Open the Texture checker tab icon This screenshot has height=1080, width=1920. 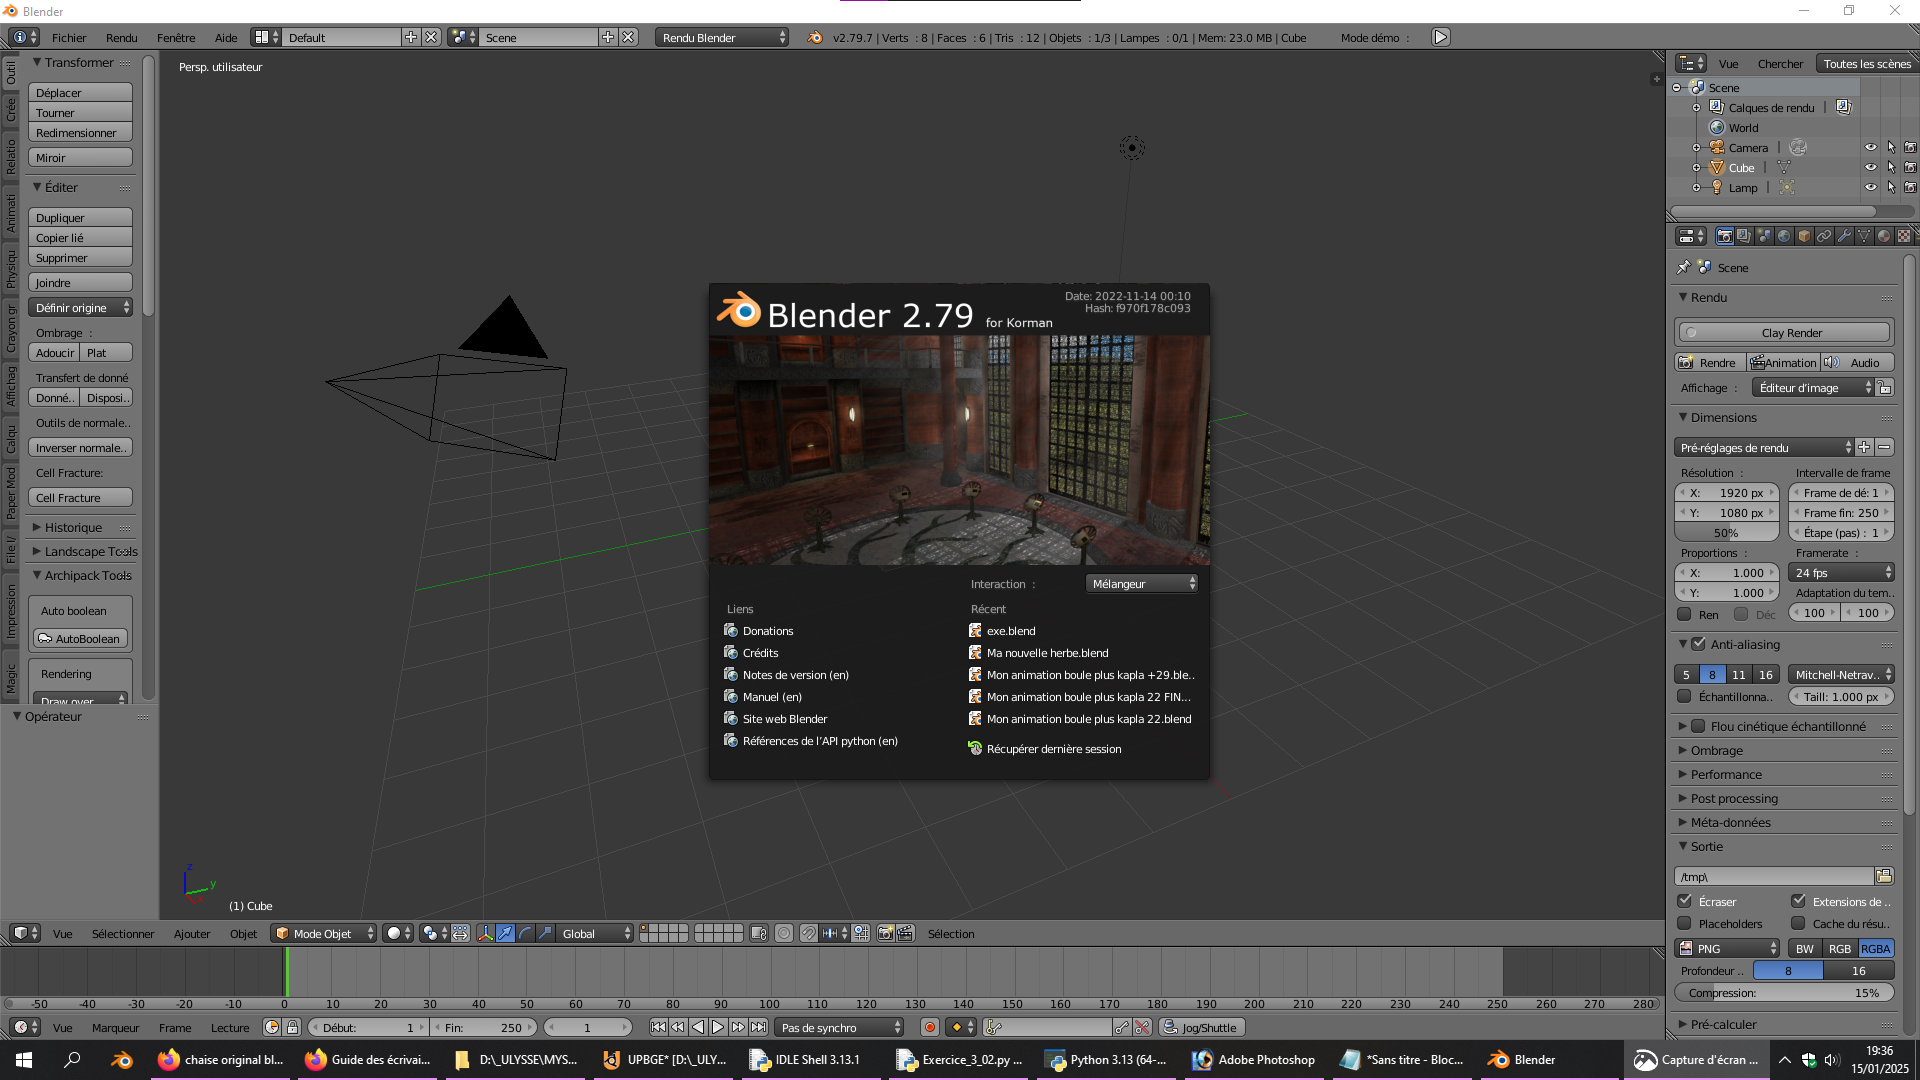click(1904, 236)
